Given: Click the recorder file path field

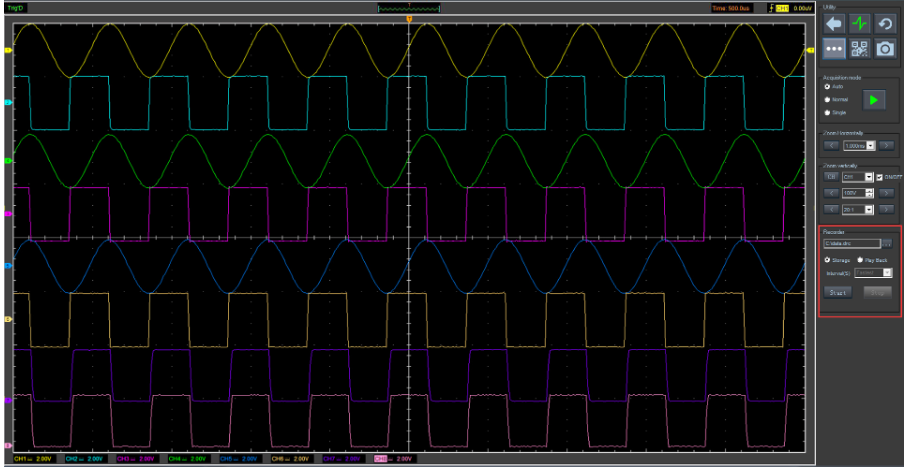Looking at the screenshot, I should click(852, 243).
